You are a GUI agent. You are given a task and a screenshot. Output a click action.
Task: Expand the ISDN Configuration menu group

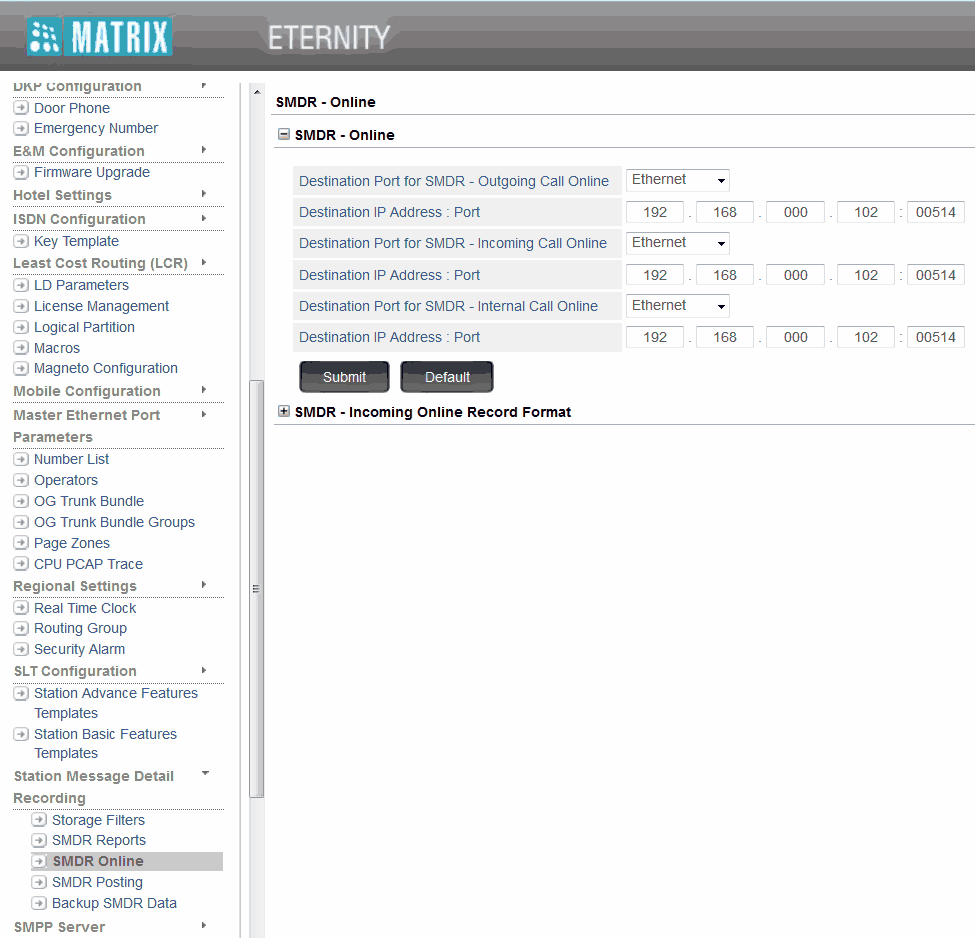(x=204, y=218)
